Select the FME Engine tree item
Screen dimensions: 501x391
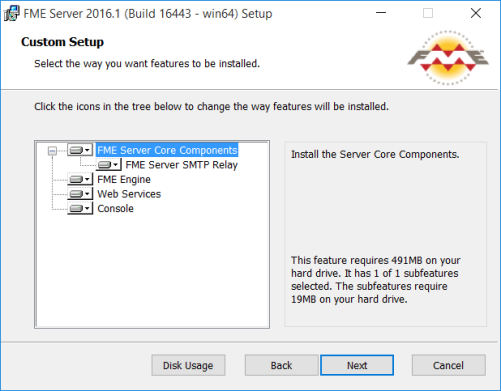pos(124,179)
